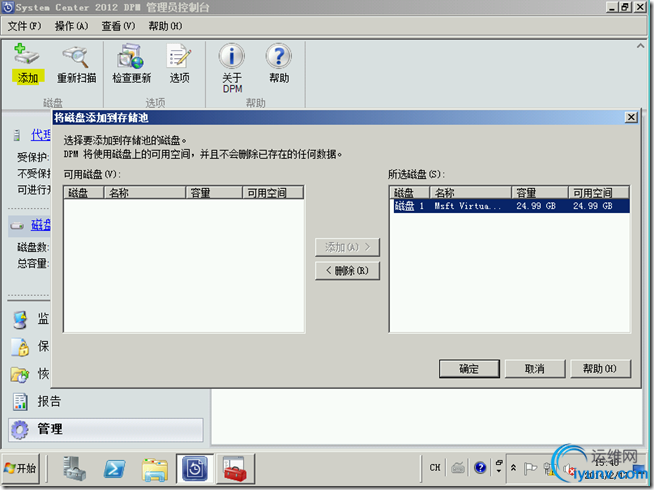654x490 pixels.
Task: Click the 帮助 question mark ribbon icon
Action: click(278, 56)
